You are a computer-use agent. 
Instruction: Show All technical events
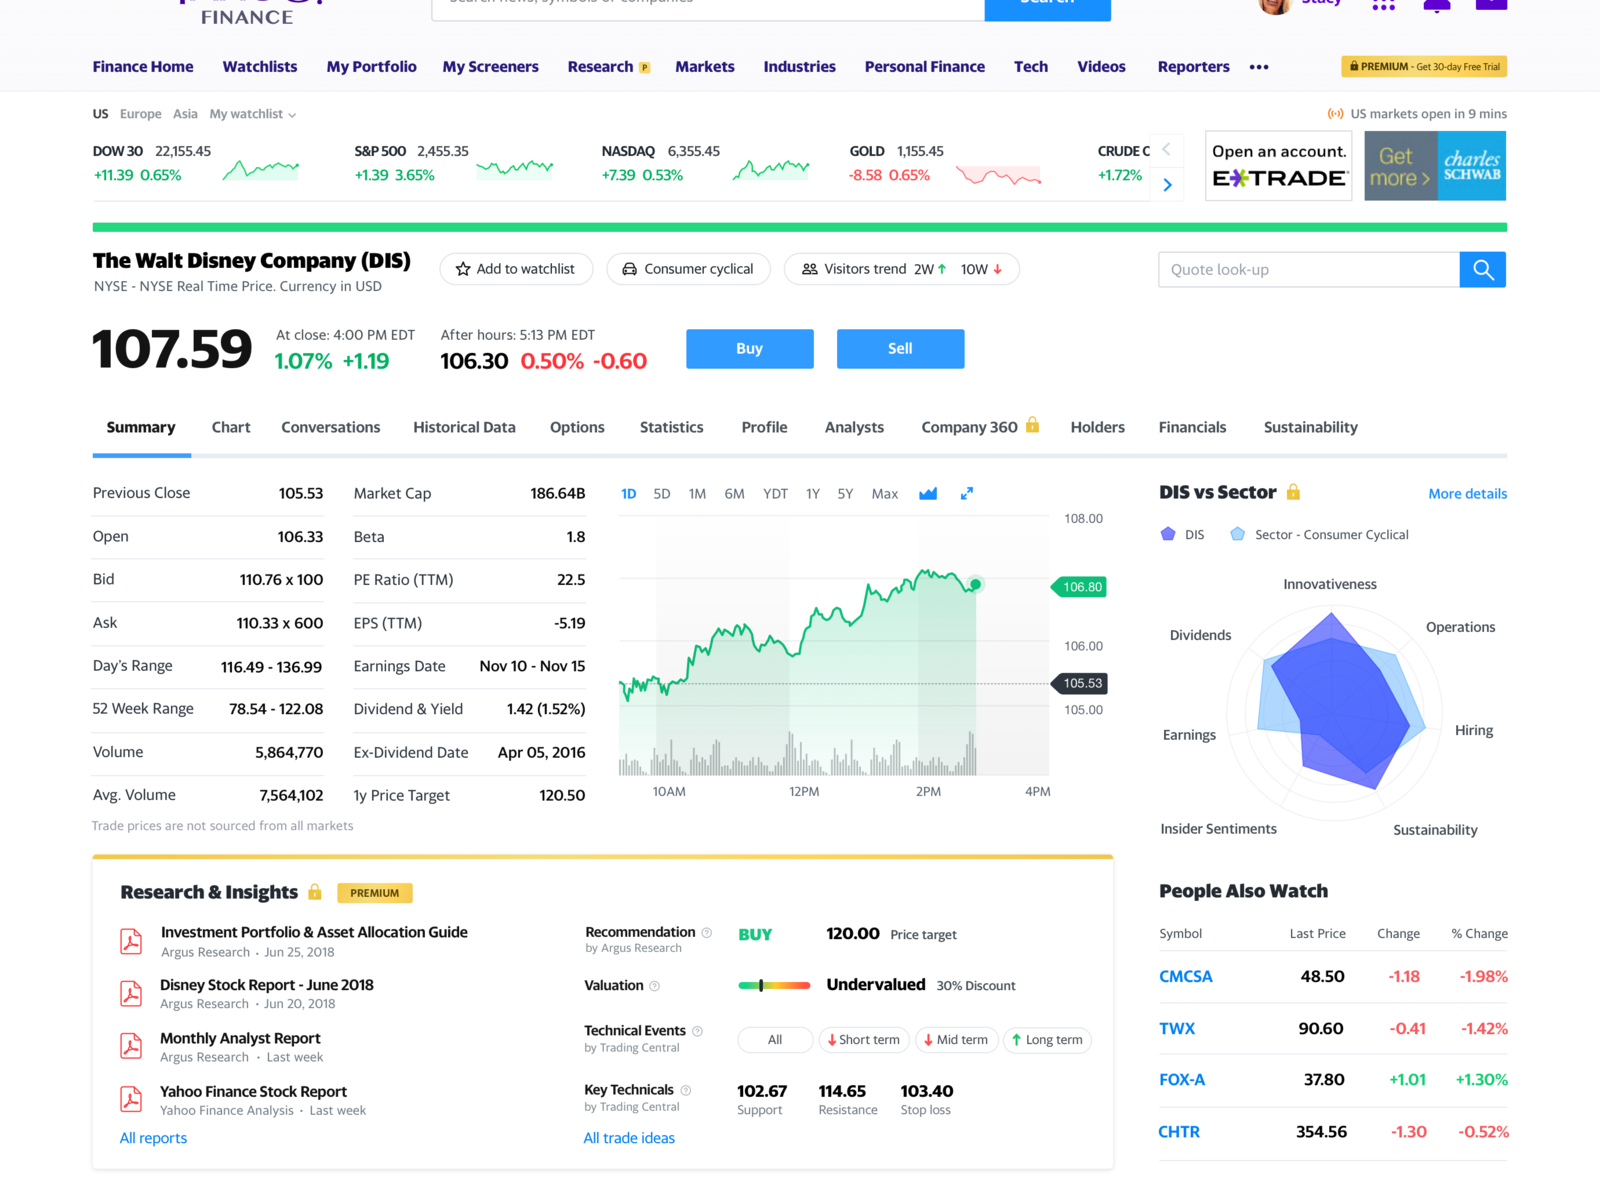(x=775, y=1040)
